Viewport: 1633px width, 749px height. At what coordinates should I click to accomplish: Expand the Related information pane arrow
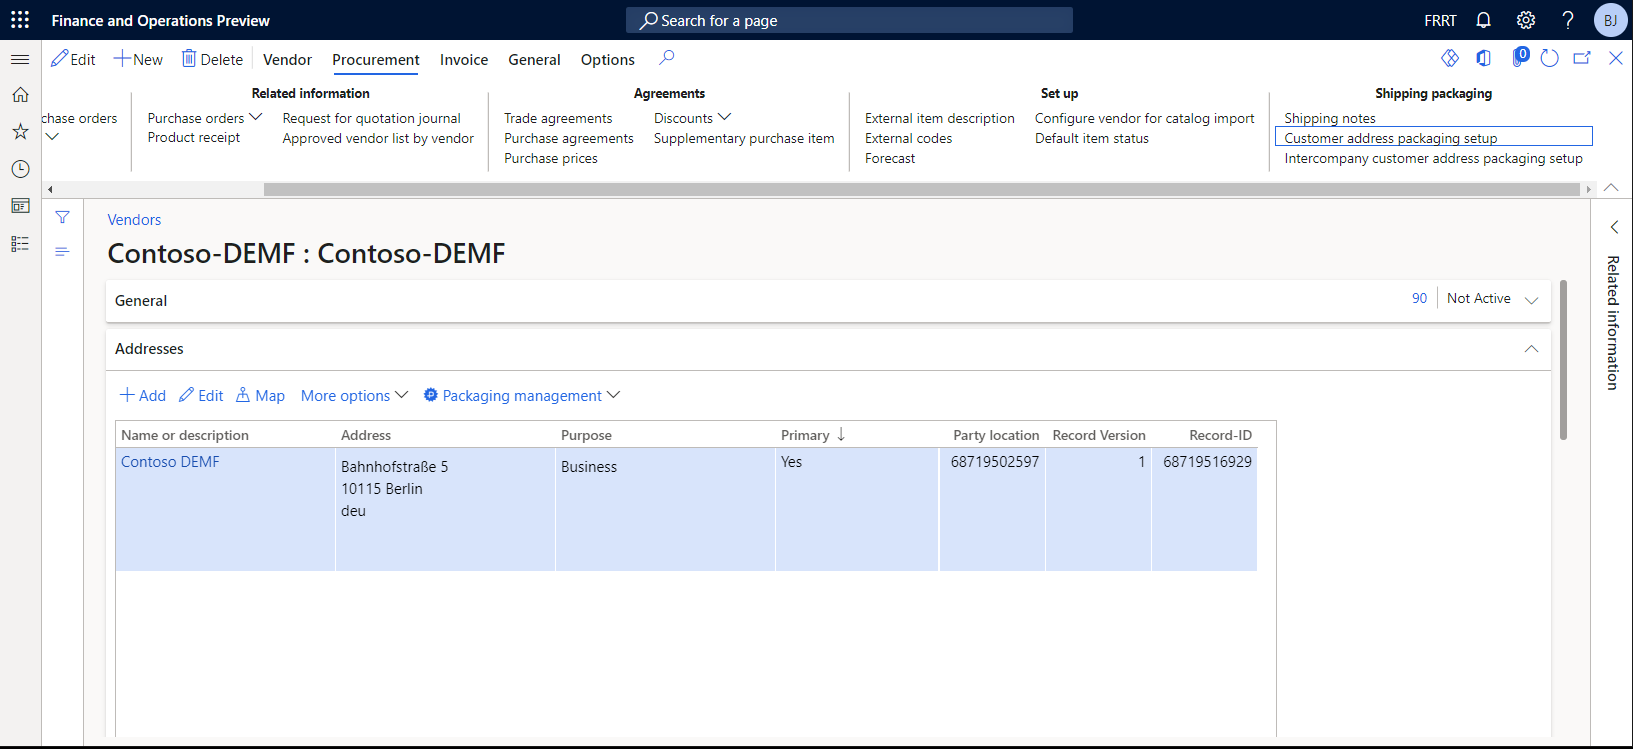(x=1613, y=227)
